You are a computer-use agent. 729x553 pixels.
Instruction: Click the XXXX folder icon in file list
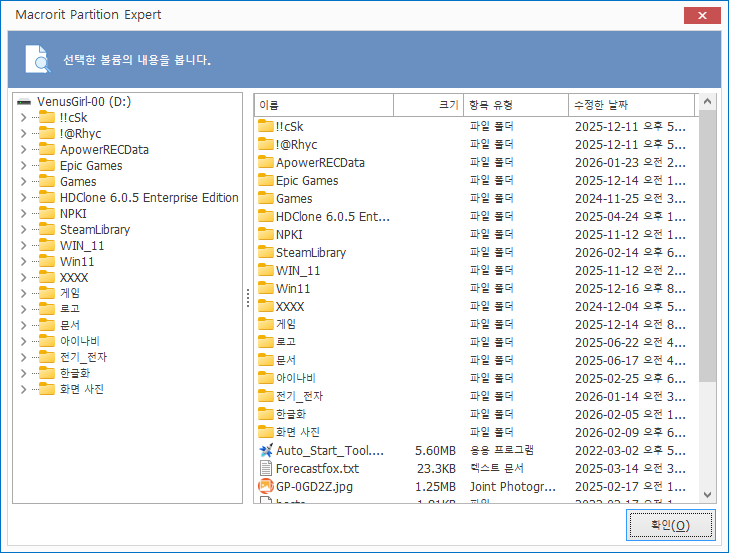[x=265, y=306]
